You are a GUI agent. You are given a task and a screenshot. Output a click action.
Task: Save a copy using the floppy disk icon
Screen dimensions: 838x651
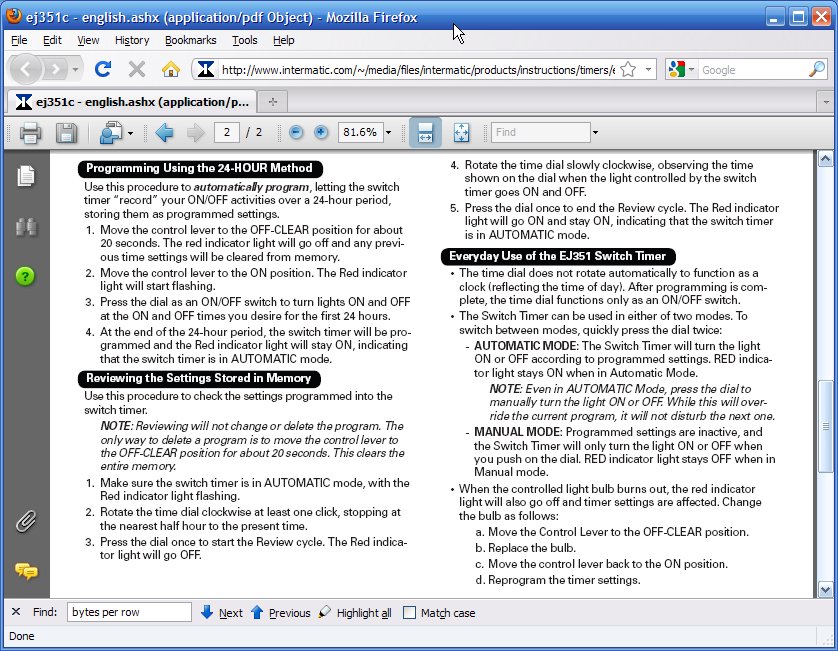(66, 133)
